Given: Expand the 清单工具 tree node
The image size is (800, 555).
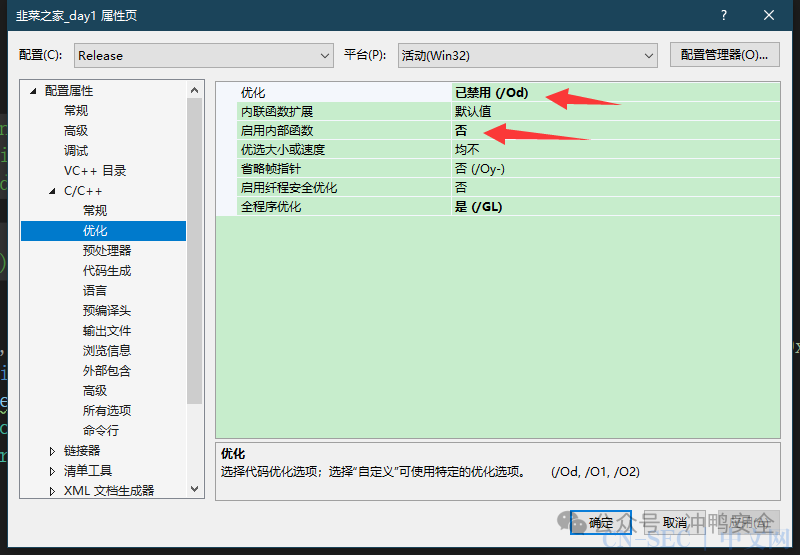Looking at the screenshot, I should click(52, 471).
